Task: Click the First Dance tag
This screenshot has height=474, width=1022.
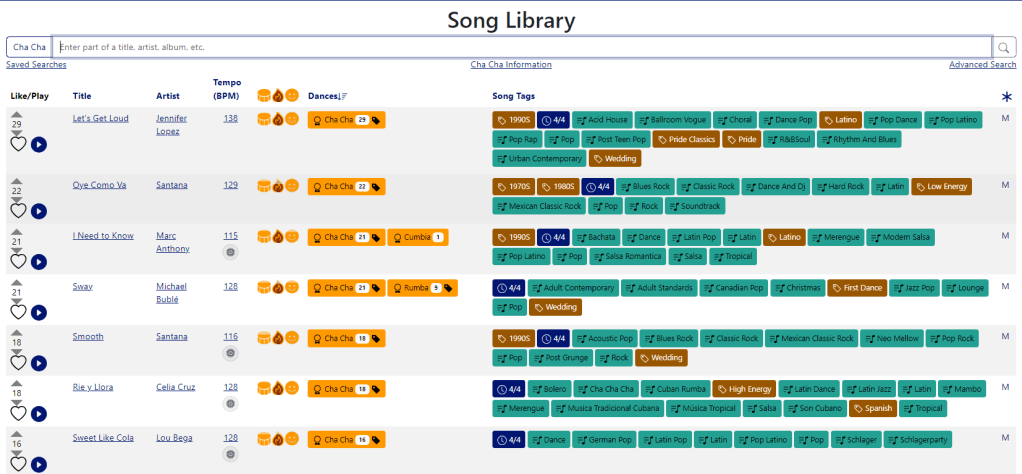Action: click(x=856, y=288)
